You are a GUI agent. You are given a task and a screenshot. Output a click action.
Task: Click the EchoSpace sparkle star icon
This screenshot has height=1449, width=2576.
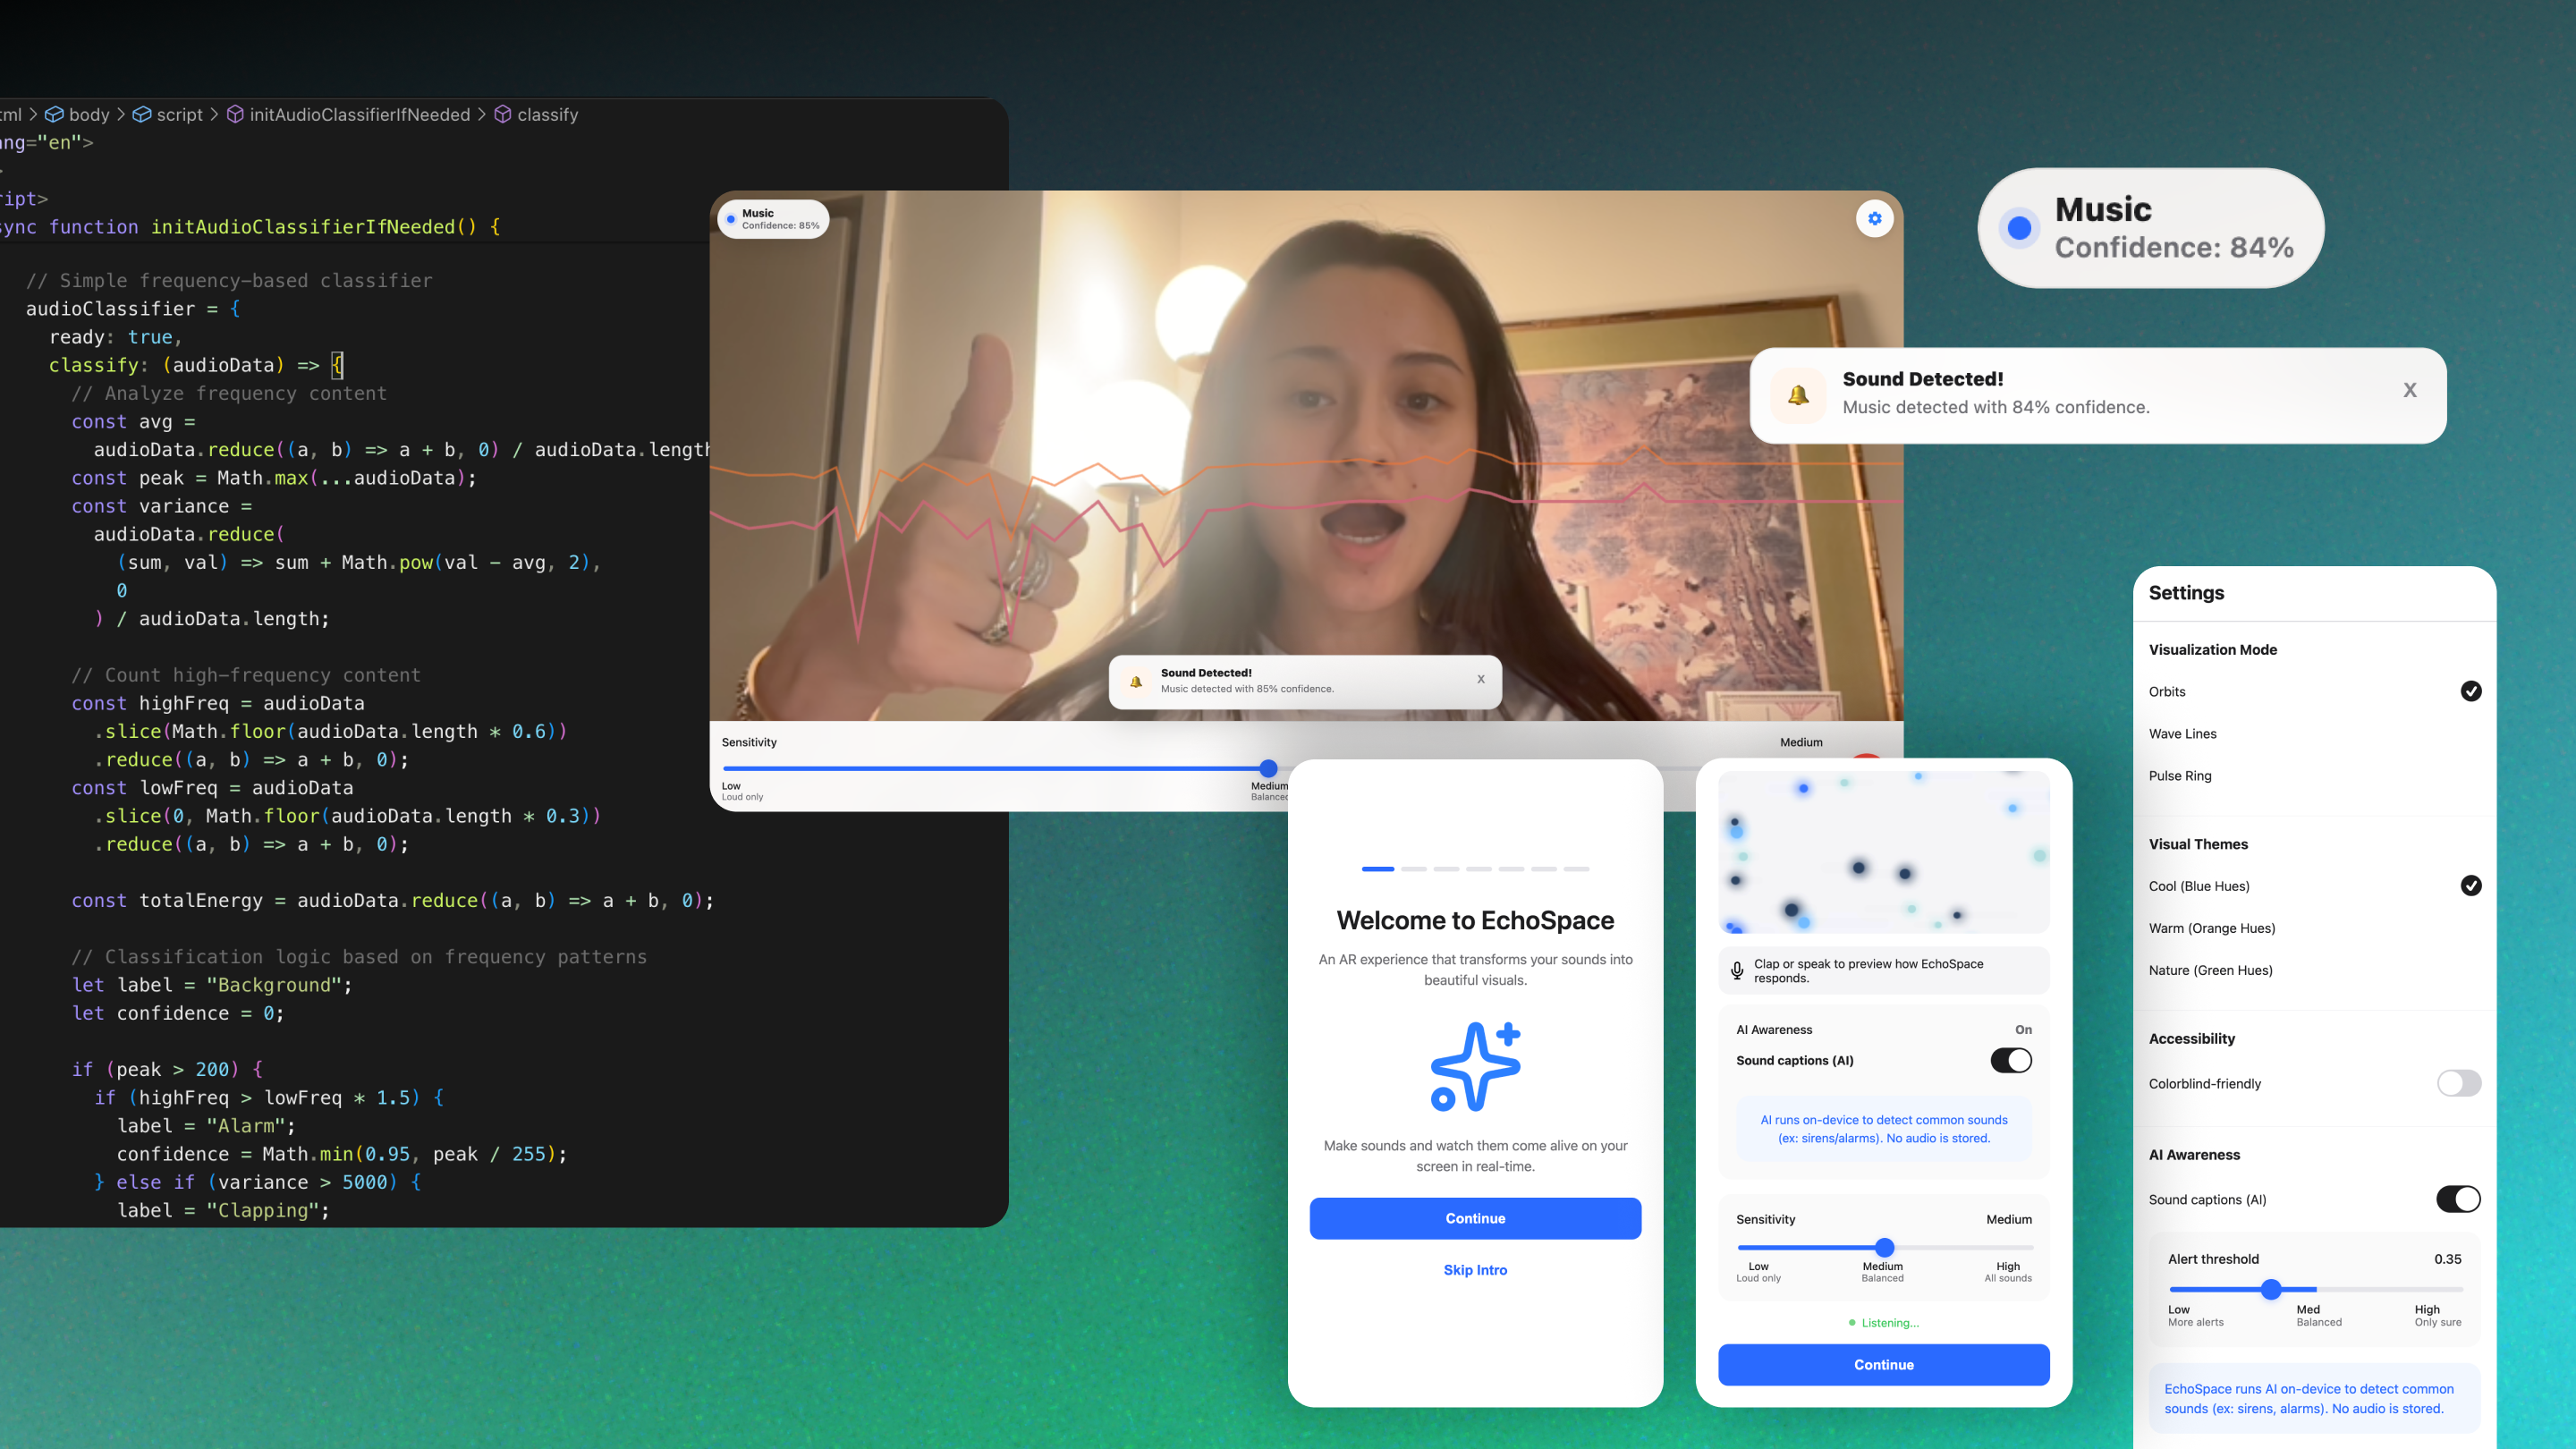(x=1475, y=1066)
